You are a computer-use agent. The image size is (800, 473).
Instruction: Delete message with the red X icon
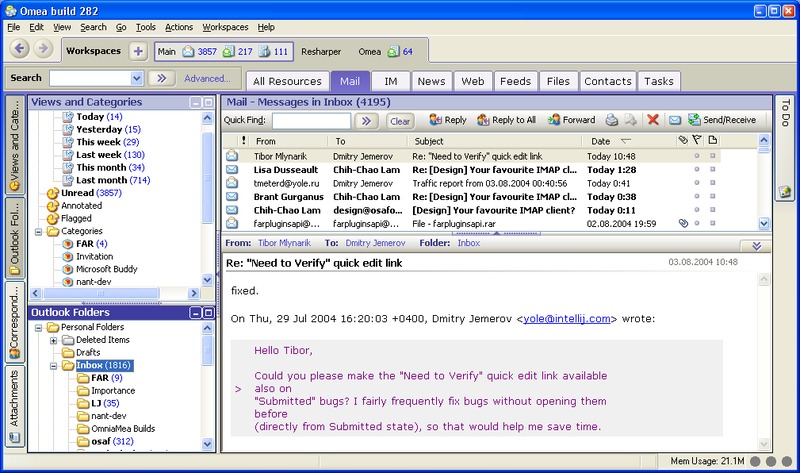tap(653, 119)
